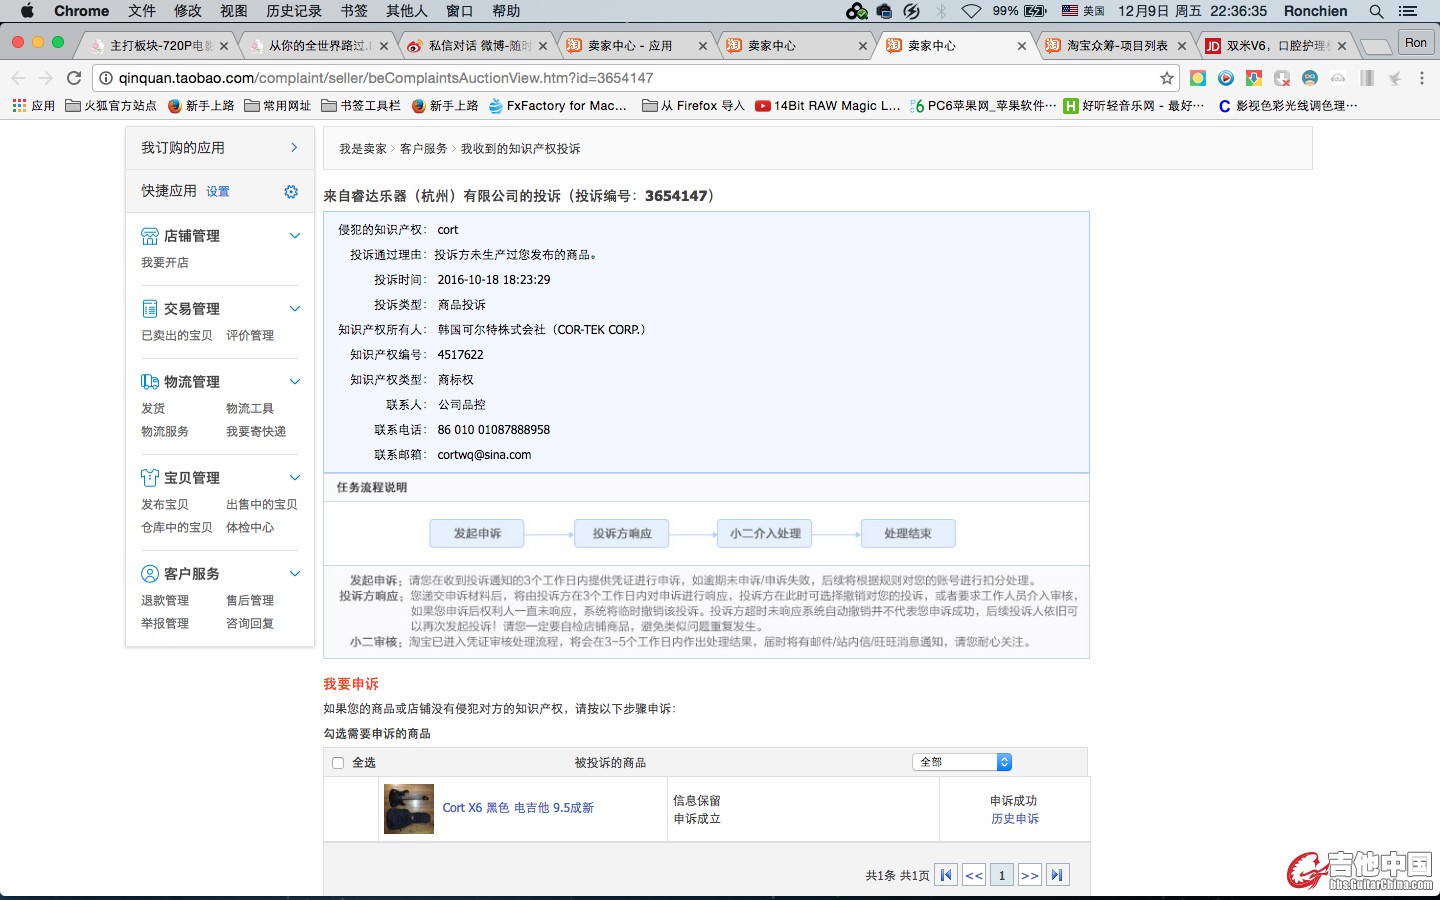
Task: Open Spotlight search in menu bar
Action: pyautogui.click(x=1377, y=11)
